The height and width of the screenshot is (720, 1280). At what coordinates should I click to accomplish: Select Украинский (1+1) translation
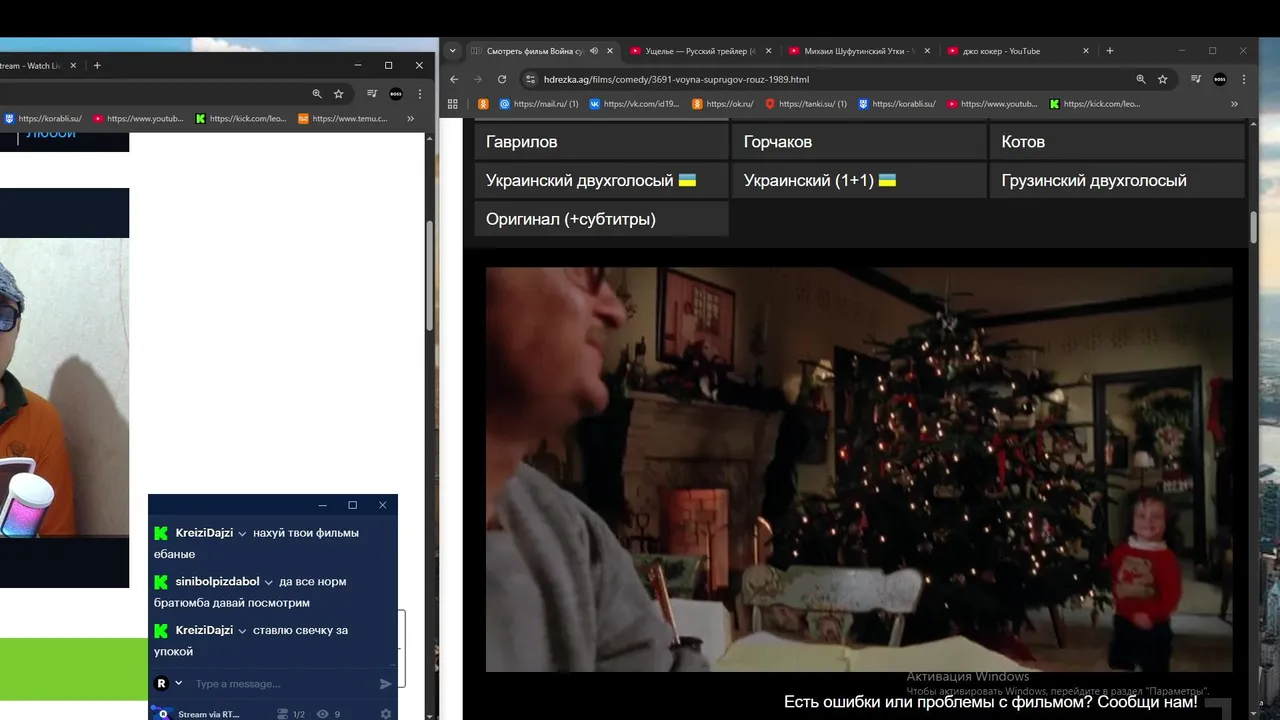pyautogui.click(x=859, y=180)
